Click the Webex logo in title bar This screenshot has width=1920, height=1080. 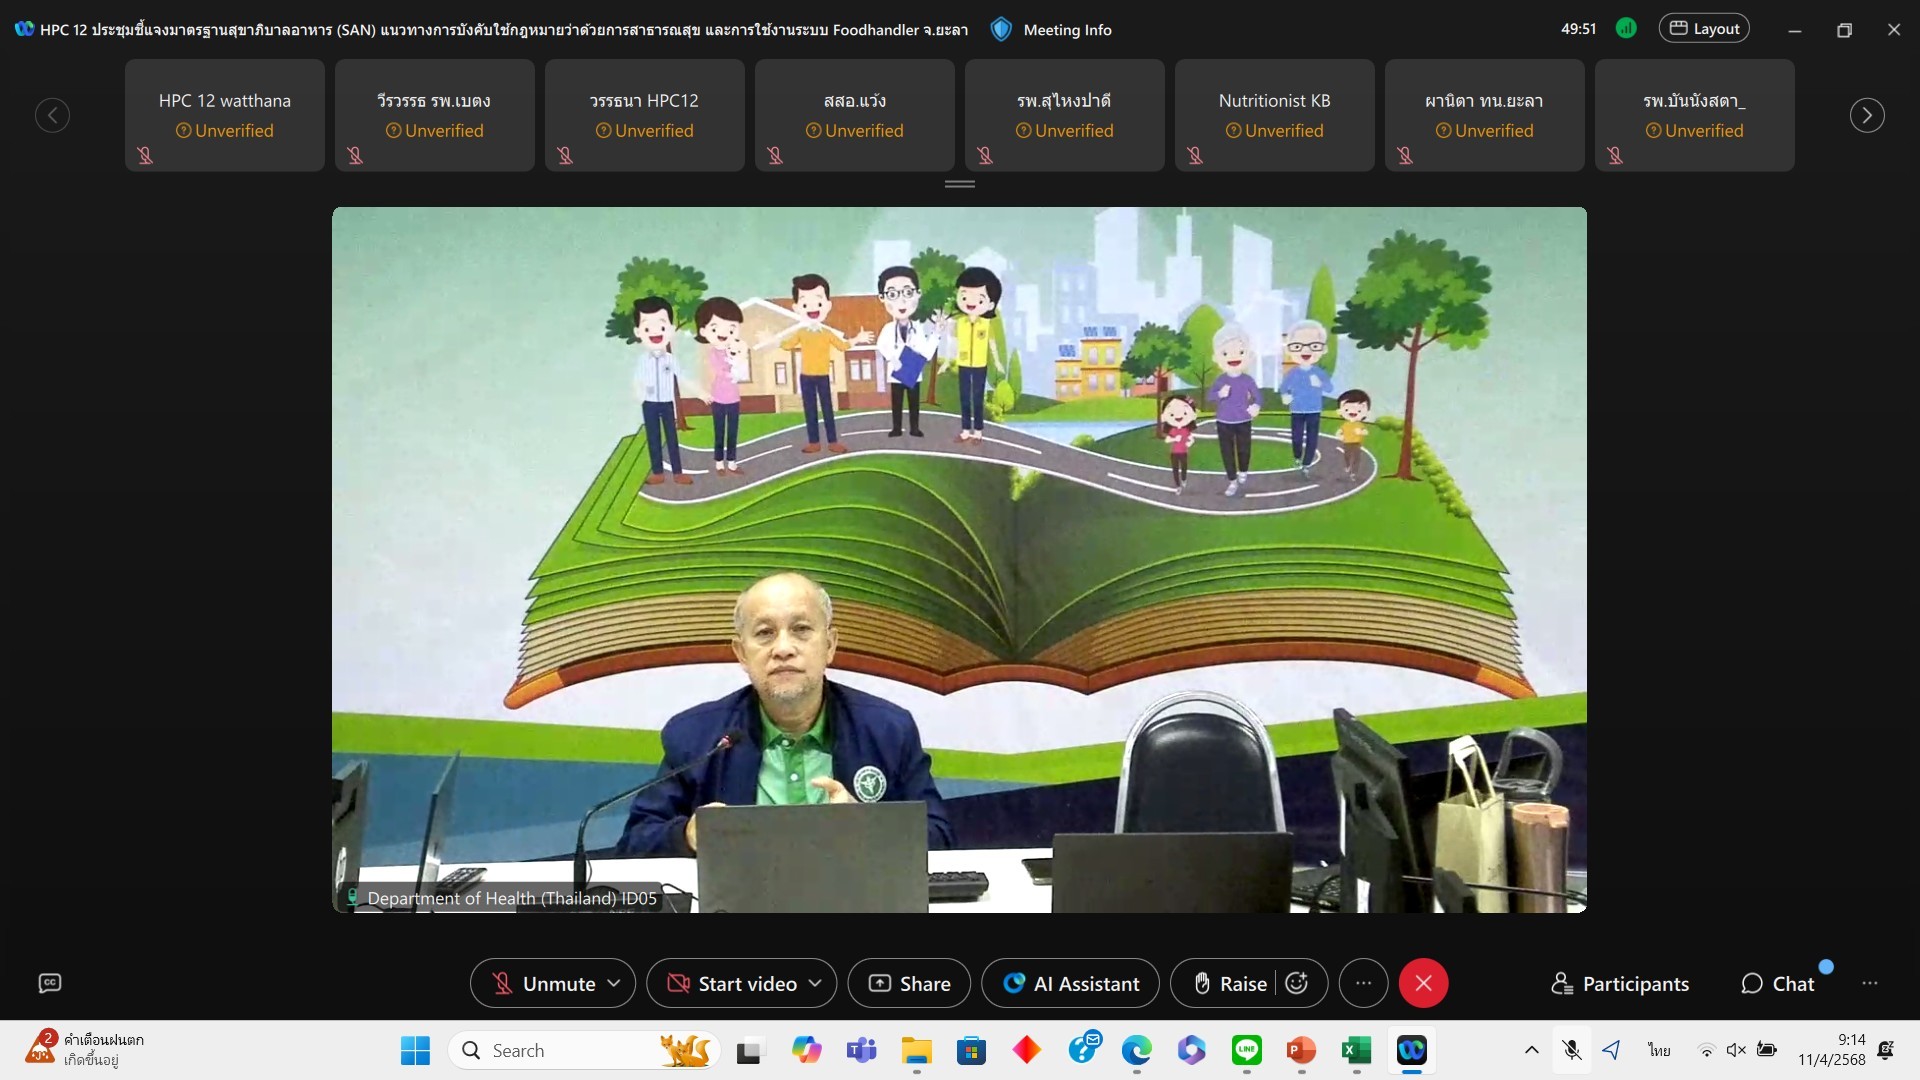click(x=24, y=29)
